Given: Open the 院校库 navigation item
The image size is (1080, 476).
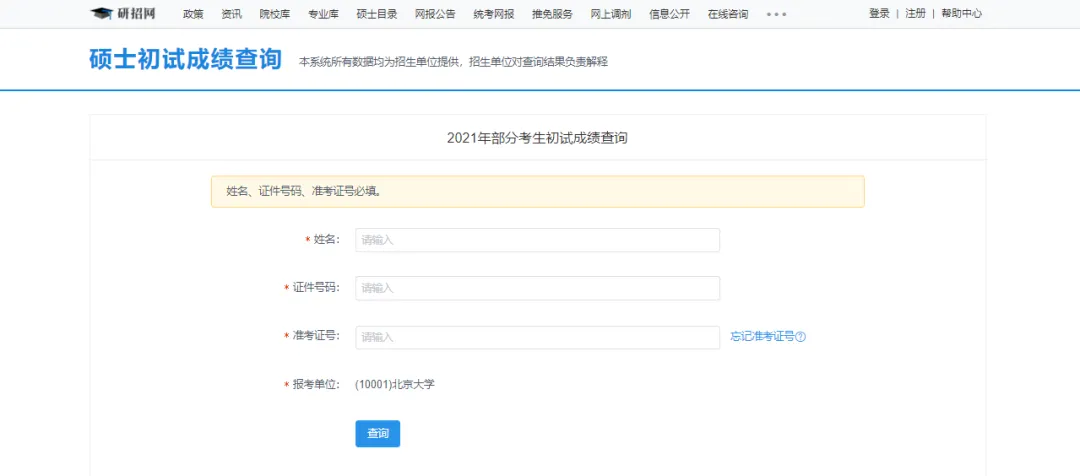Looking at the screenshot, I should pos(275,14).
